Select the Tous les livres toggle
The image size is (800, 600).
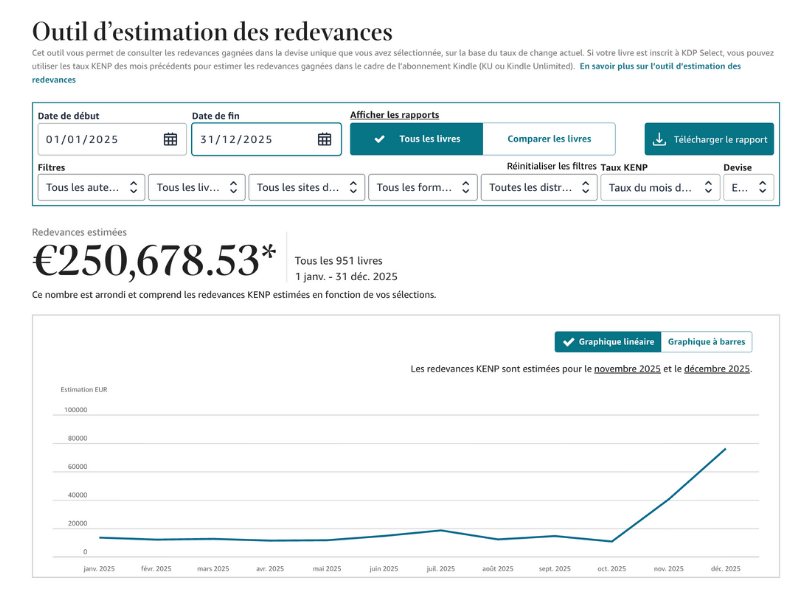click(416, 139)
